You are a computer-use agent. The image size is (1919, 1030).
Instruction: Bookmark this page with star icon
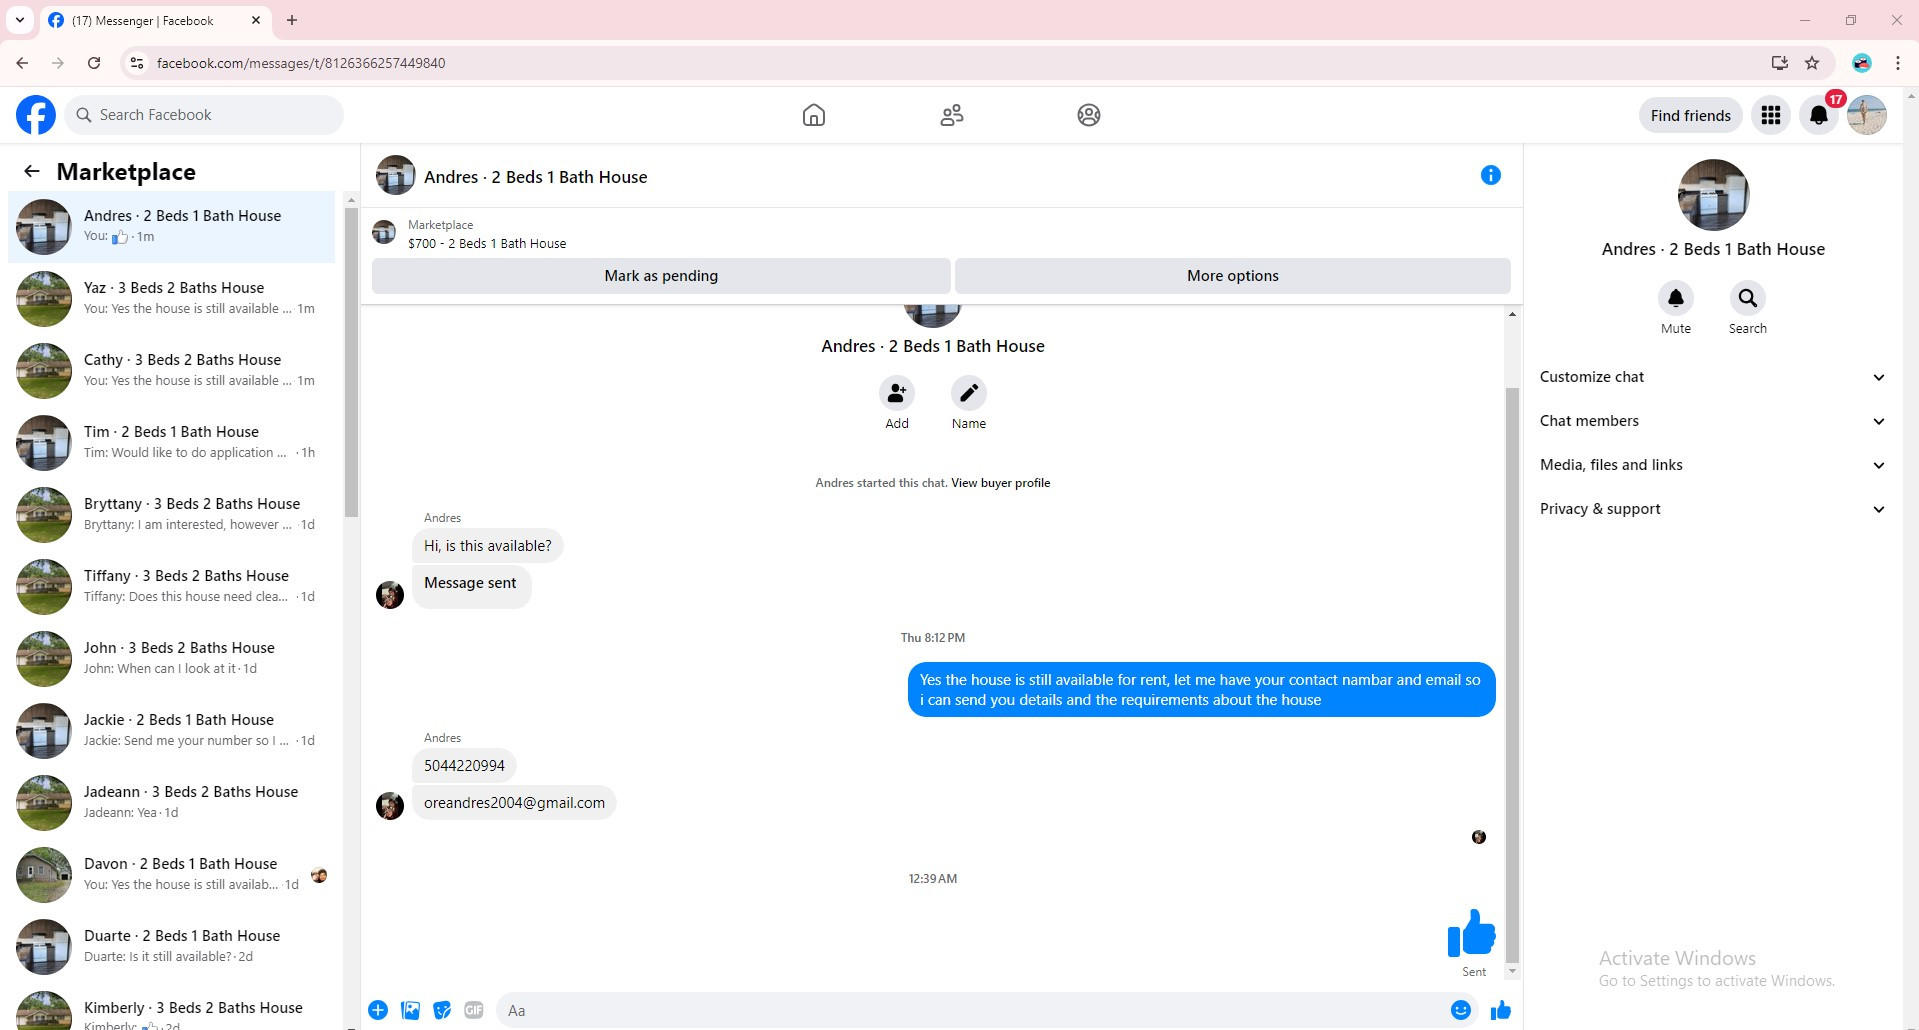coord(1812,63)
